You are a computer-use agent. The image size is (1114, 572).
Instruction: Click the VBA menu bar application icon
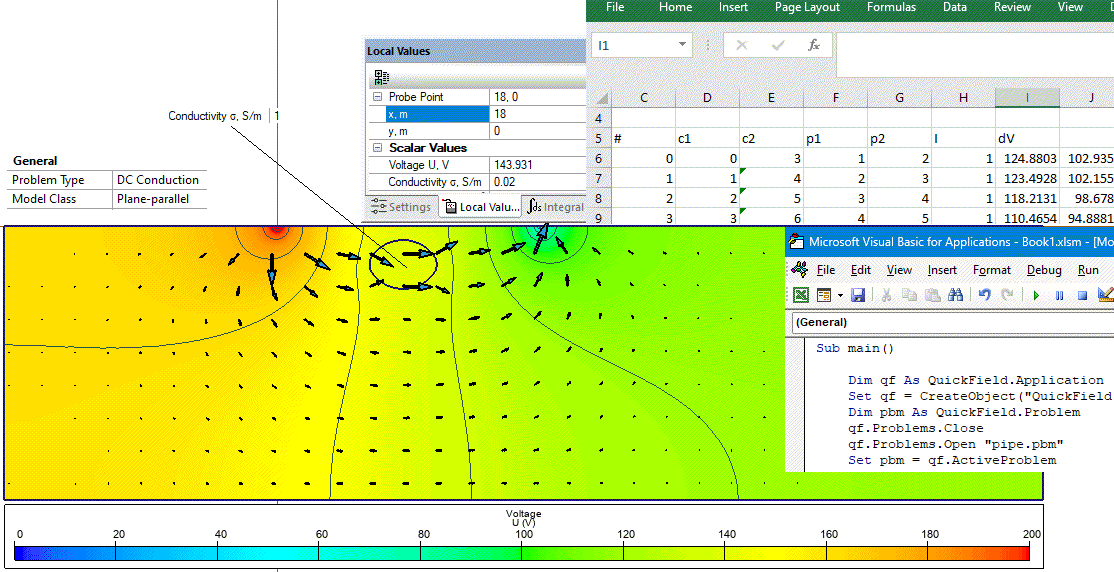pyautogui.click(x=800, y=269)
